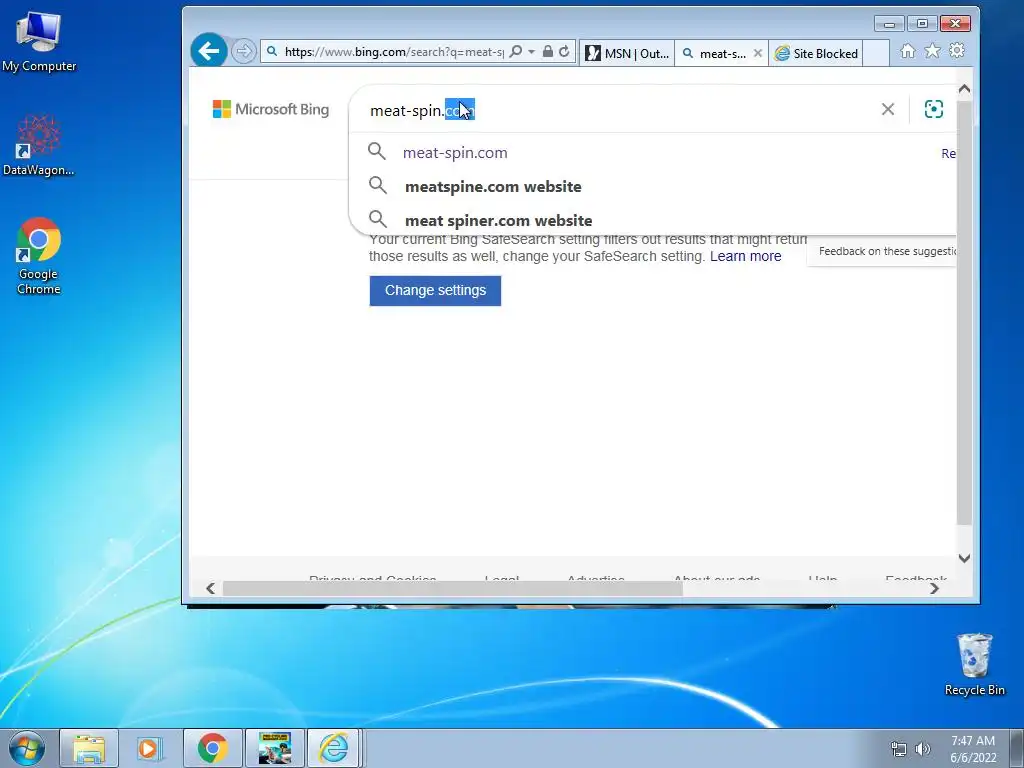
Task: Click the address bar URL field
Action: (394, 52)
